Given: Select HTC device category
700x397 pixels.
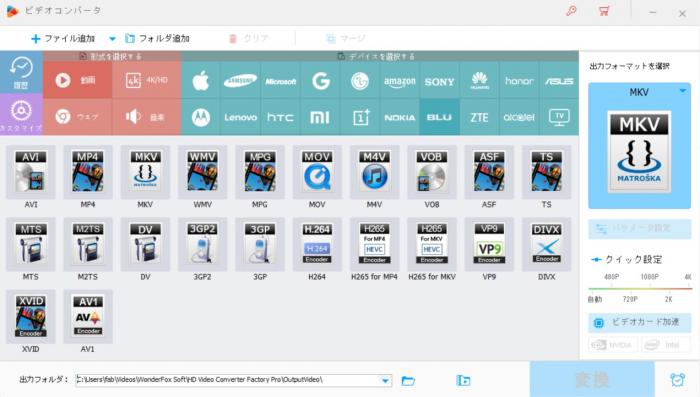Looking at the screenshot, I should (x=280, y=117).
